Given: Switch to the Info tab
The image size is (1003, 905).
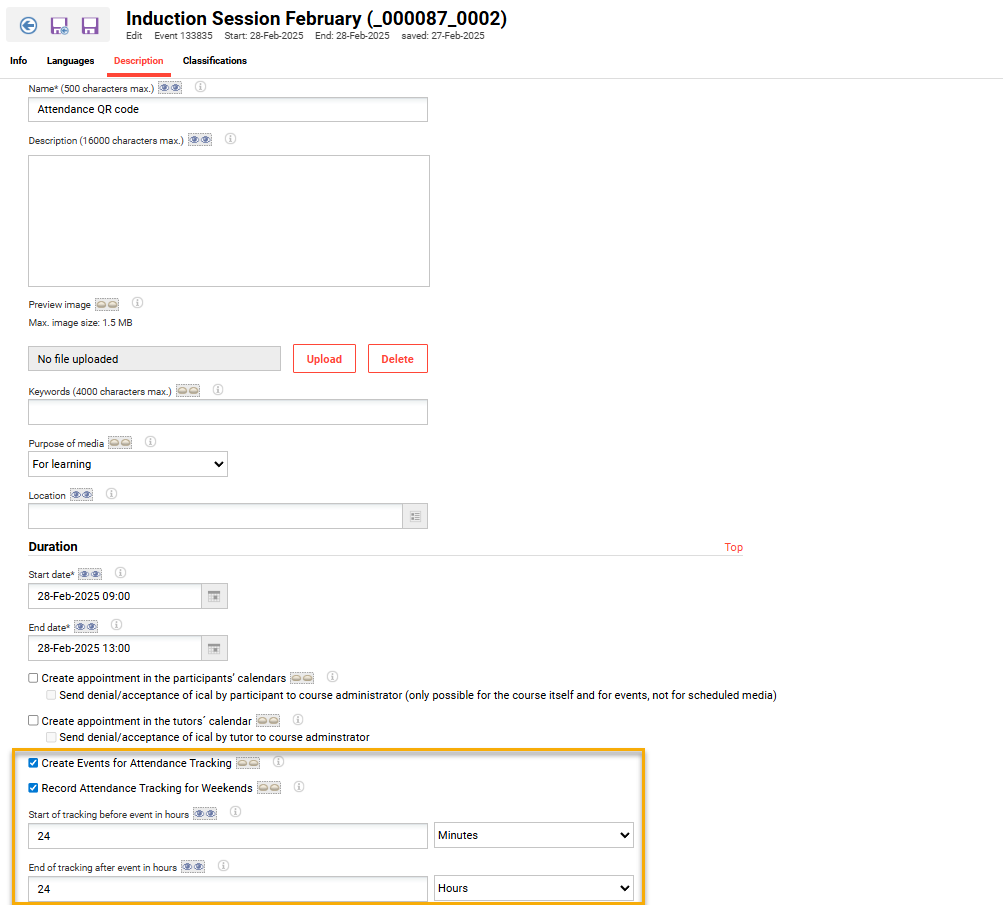Looking at the screenshot, I should click(19, 61).
